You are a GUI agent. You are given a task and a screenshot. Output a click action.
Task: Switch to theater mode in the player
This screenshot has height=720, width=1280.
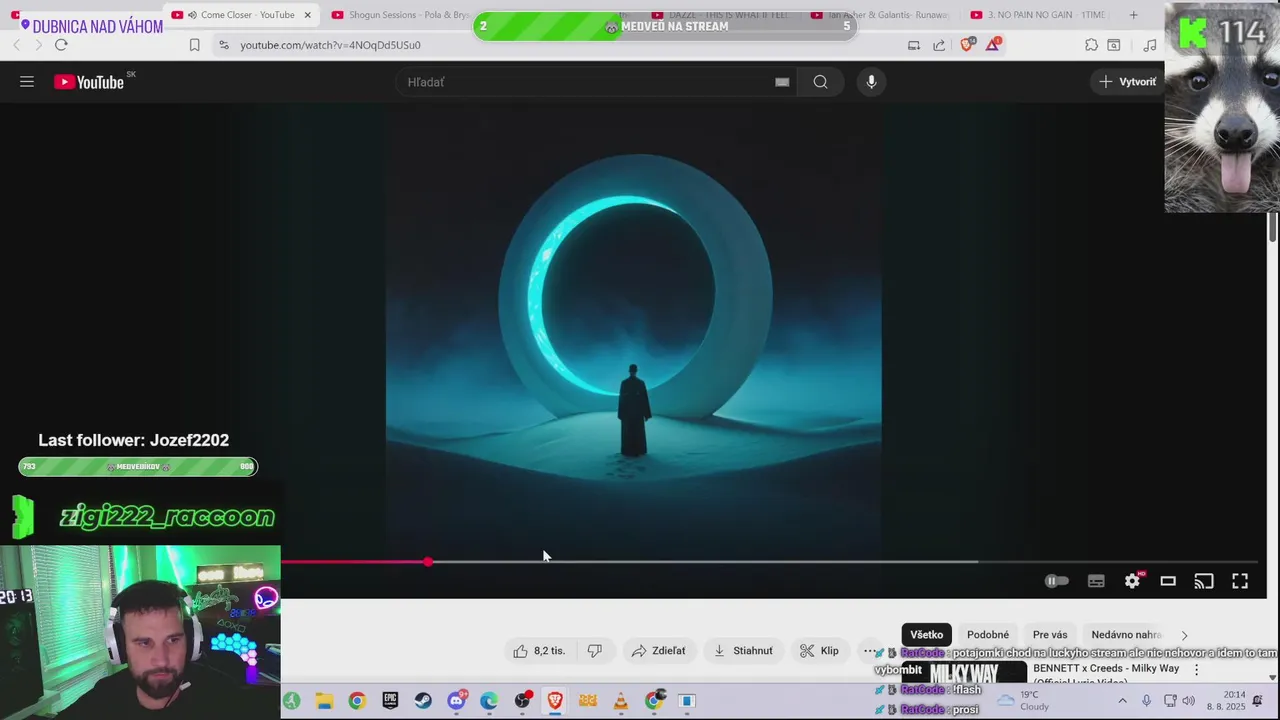coord(1168,581)
